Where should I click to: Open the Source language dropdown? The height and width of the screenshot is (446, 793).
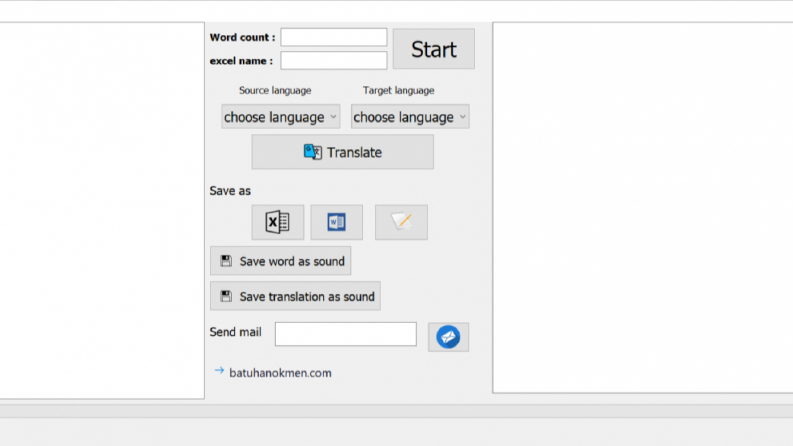tap(280, 117)
